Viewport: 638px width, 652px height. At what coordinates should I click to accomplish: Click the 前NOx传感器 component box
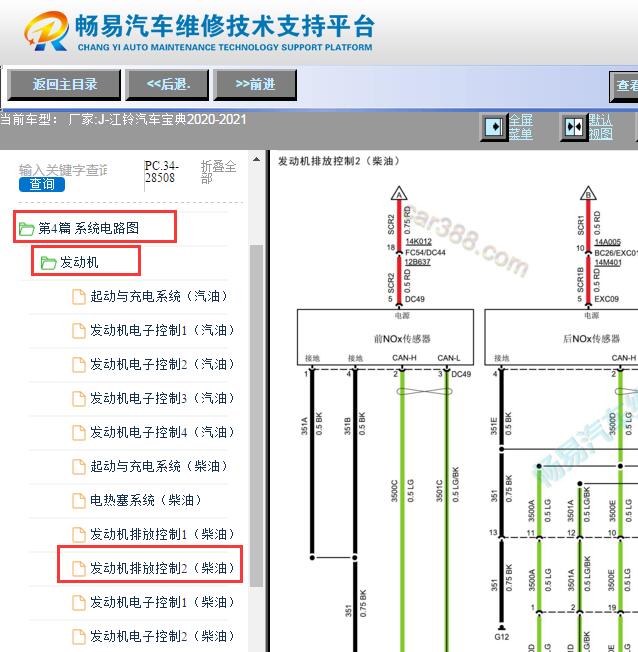(385, 337)
